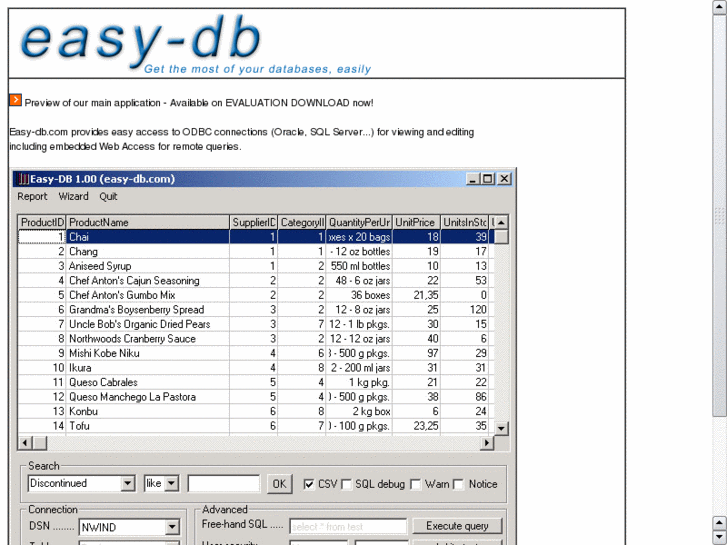Image resolution: width=727 pixels, height=545 pixels.
Task: Close the Easy-DB window
Action: [504, 179]
